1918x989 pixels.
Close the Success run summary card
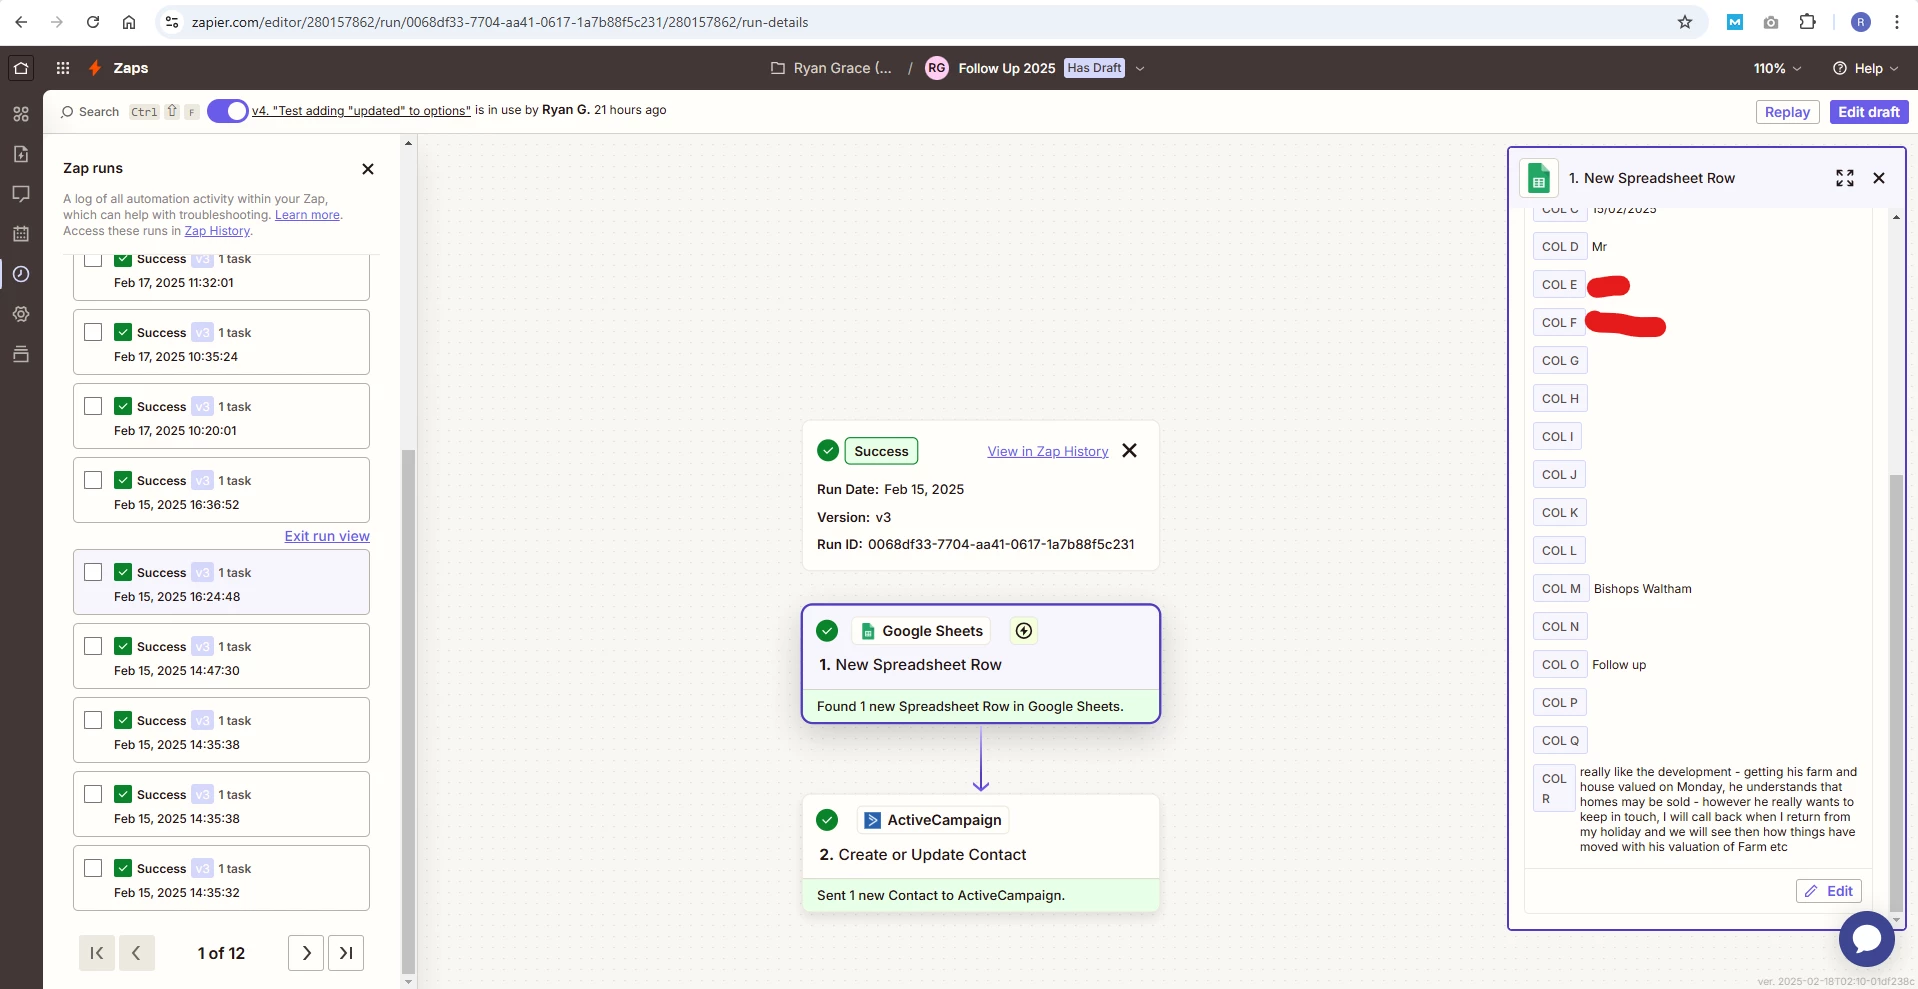click(1130, 451)
